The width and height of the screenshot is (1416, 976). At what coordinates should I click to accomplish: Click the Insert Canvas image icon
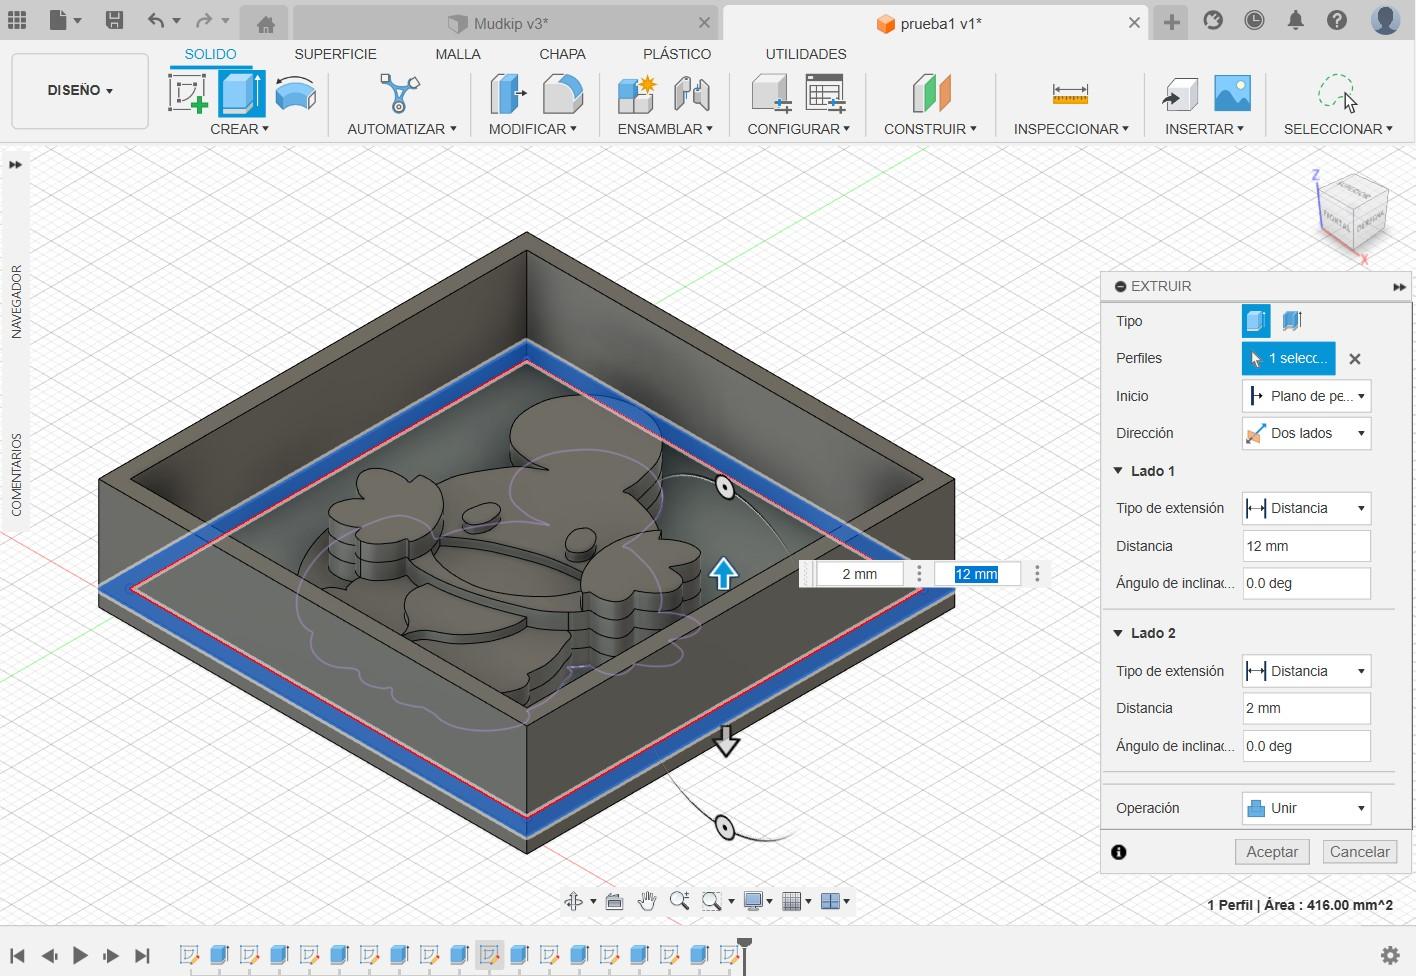1232,94
